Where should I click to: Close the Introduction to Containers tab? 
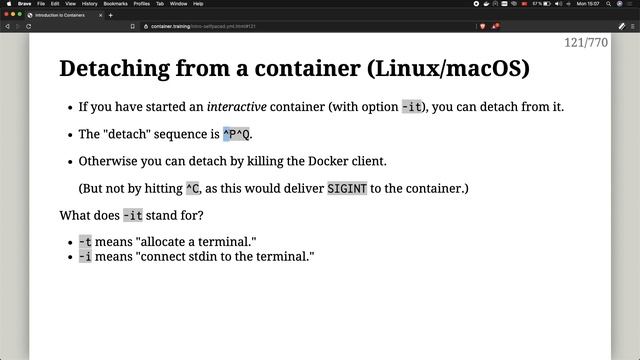100,15
